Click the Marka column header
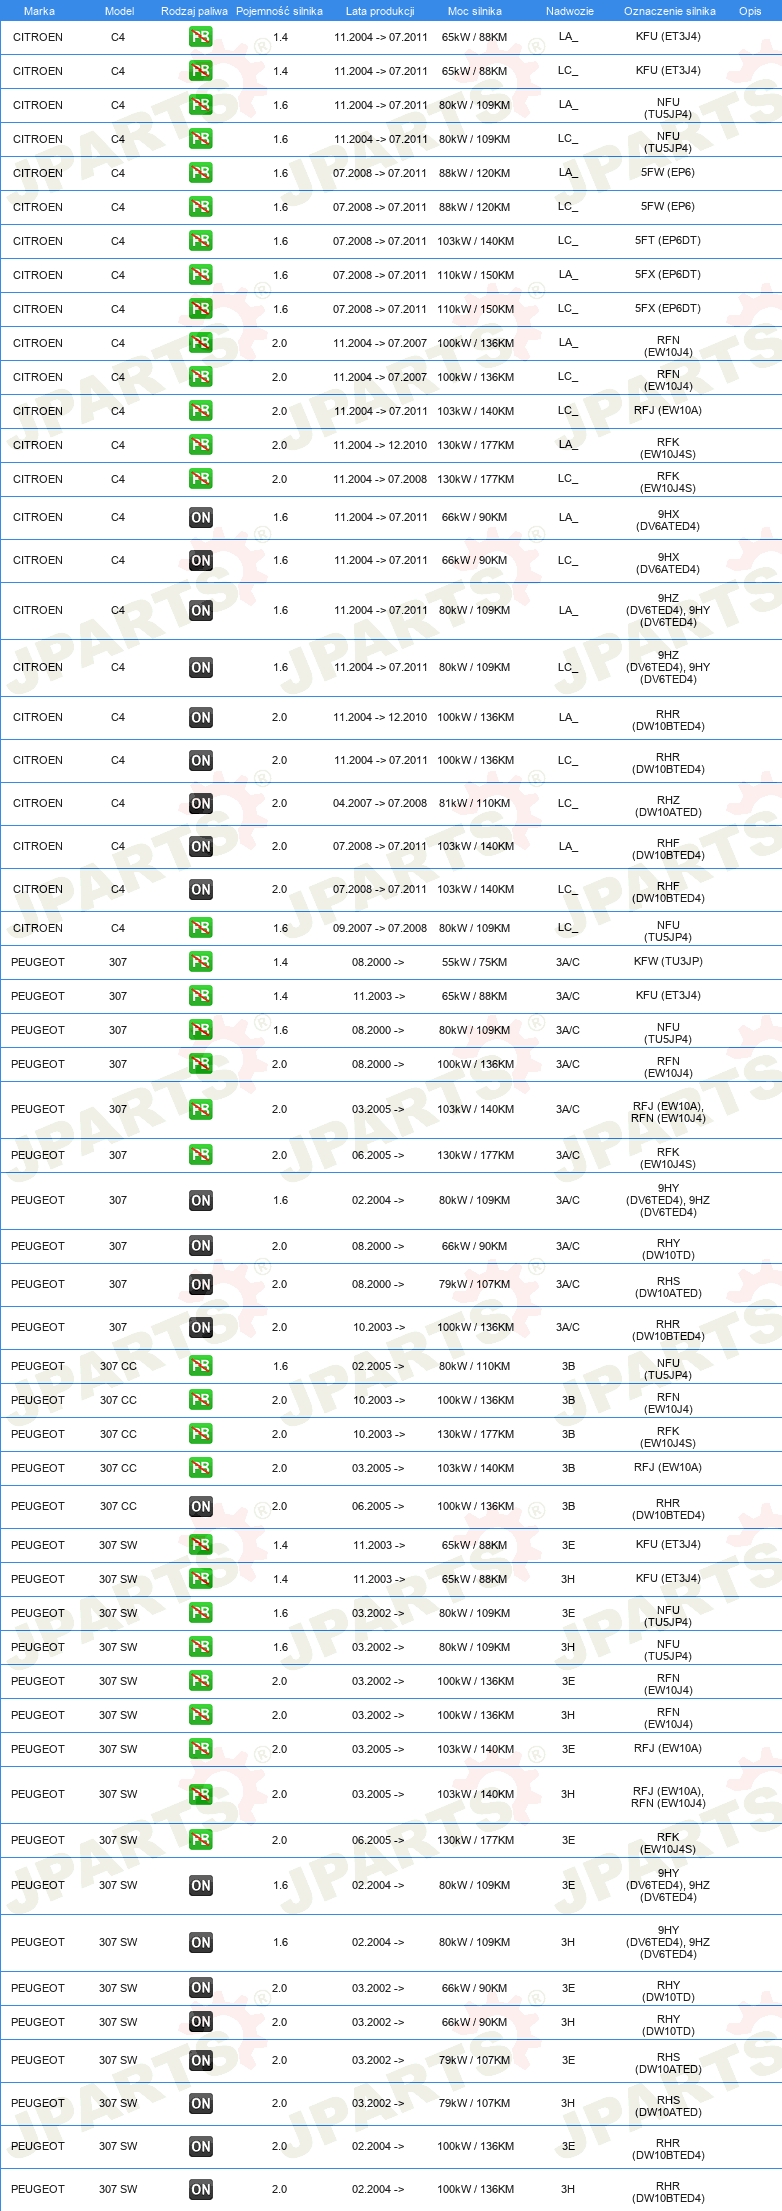The image size is (782, 2211). tap(39, 11)
